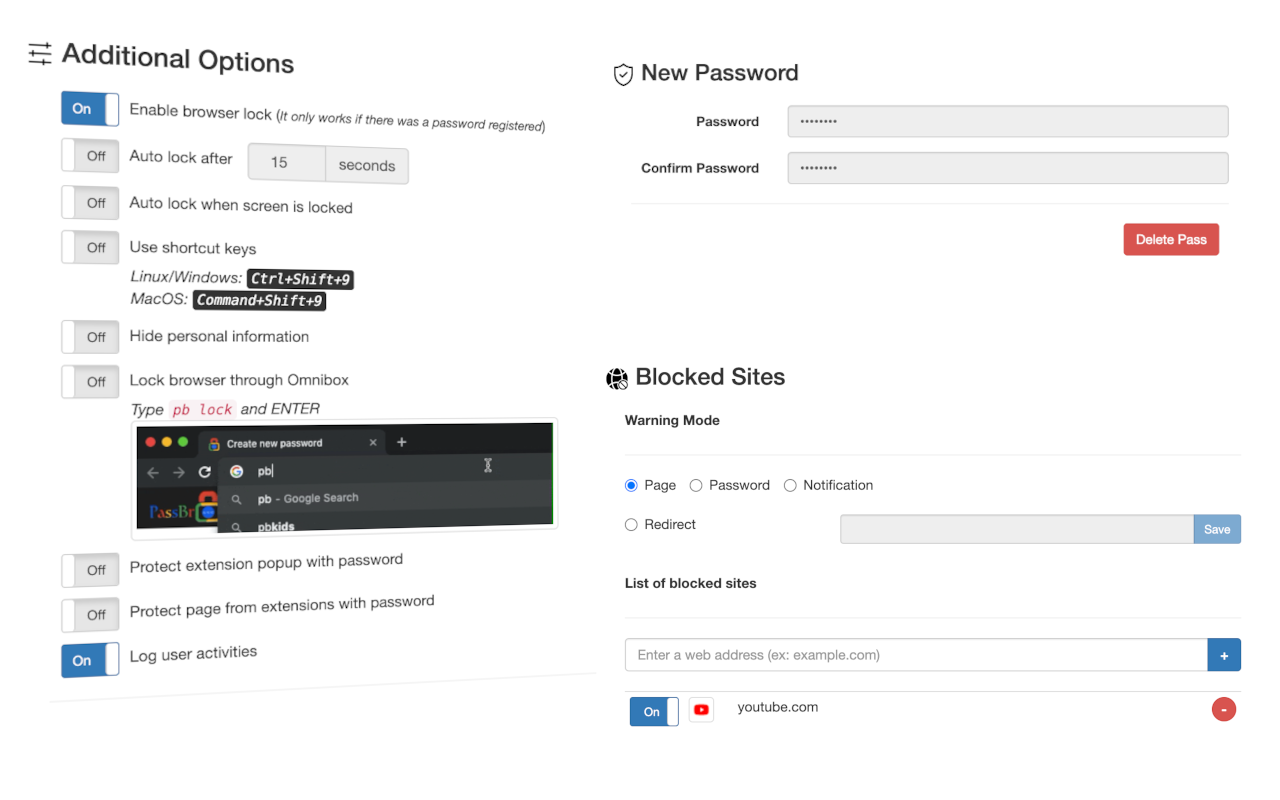Toggle Protect extension popup with password

(90, 570)
